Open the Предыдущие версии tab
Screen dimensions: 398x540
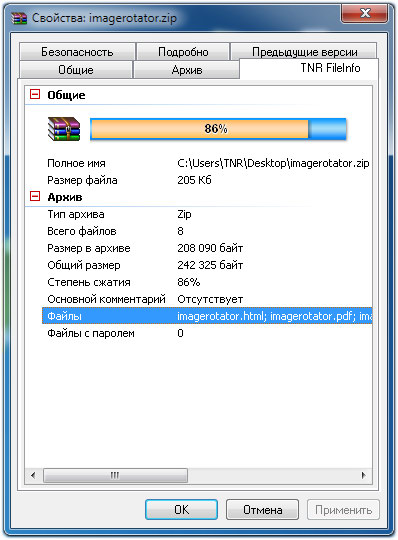pos(304,52)
